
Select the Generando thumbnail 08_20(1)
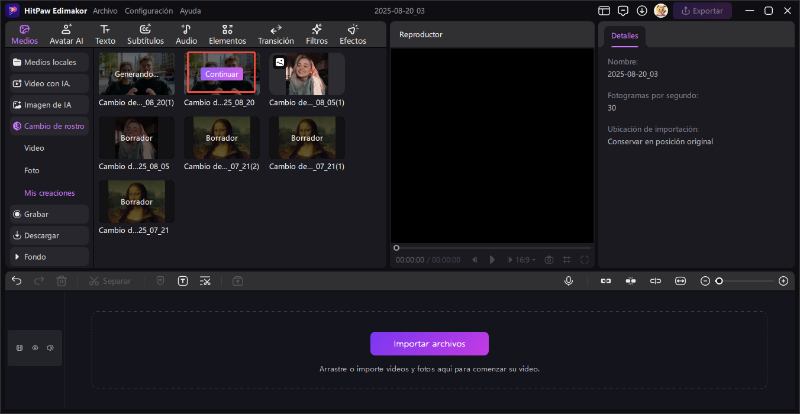[x=136, y=74]
